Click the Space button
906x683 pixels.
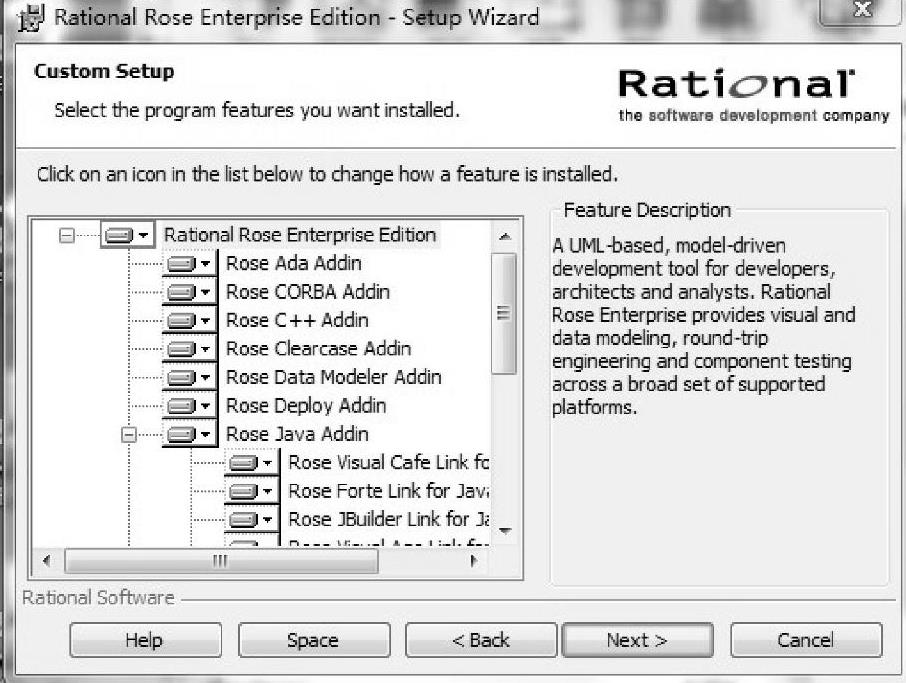(314, 640)
